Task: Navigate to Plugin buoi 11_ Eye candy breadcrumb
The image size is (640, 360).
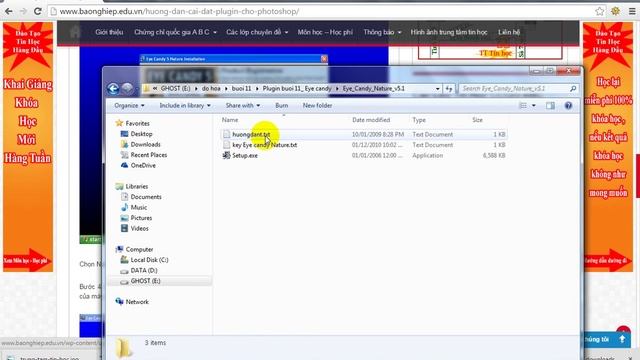Action: 297,89
